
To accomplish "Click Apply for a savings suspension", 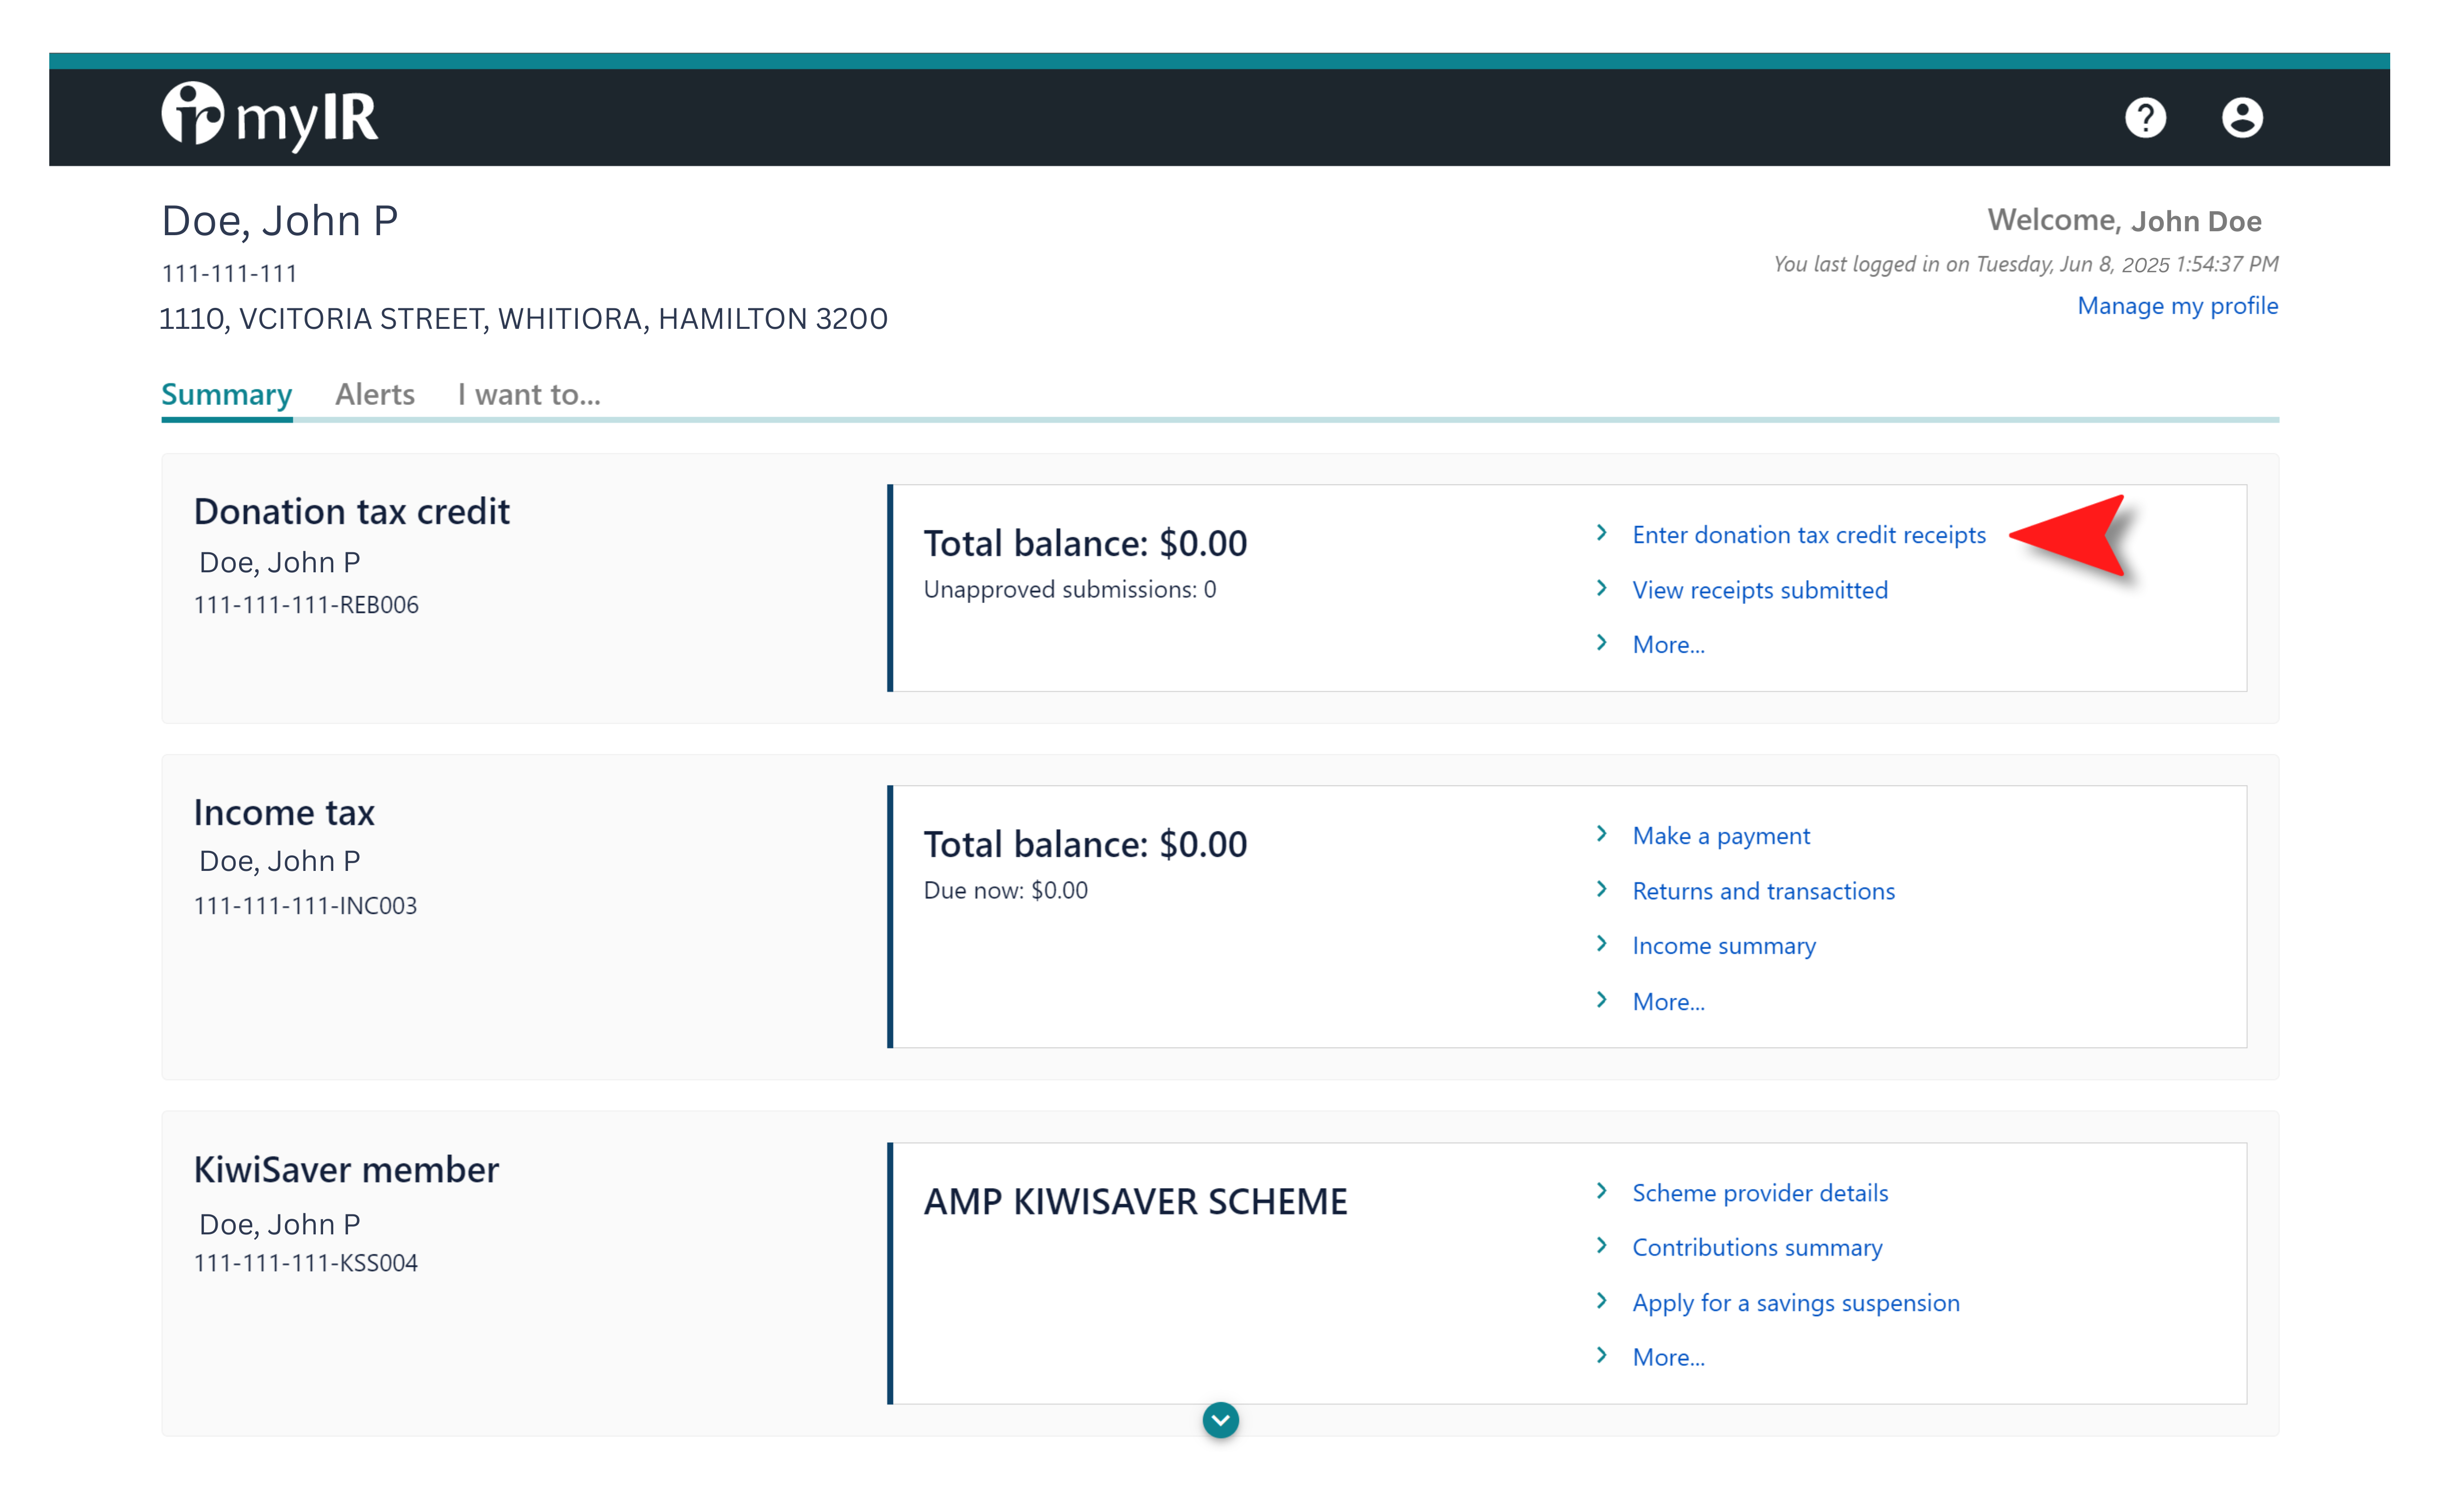I will coord(1795,1302).
